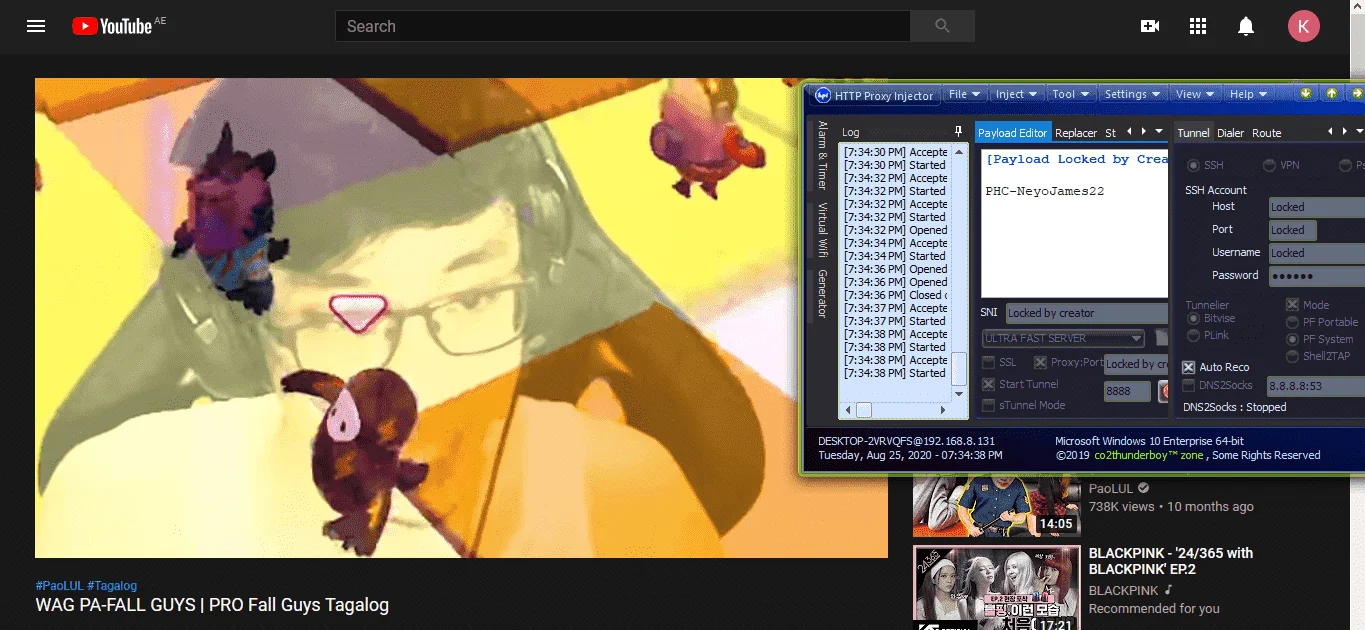Go to the YouTube home logo
The height and width of the screenshot is (630, 1365).
[112, 26]
